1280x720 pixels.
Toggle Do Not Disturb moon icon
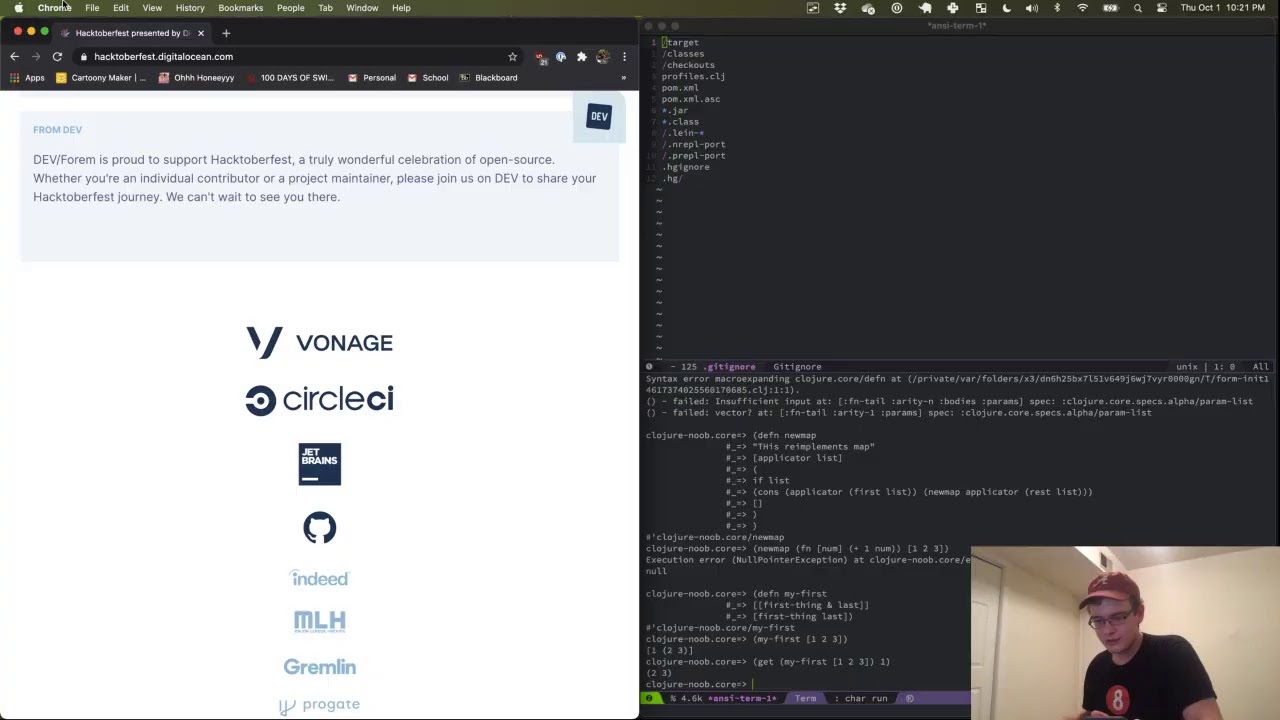point(1006,8)
